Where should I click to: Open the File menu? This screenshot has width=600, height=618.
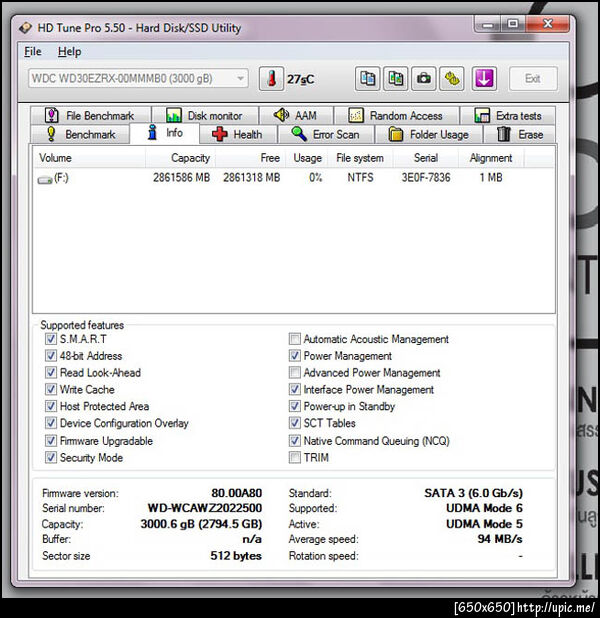tap(33, 52)
